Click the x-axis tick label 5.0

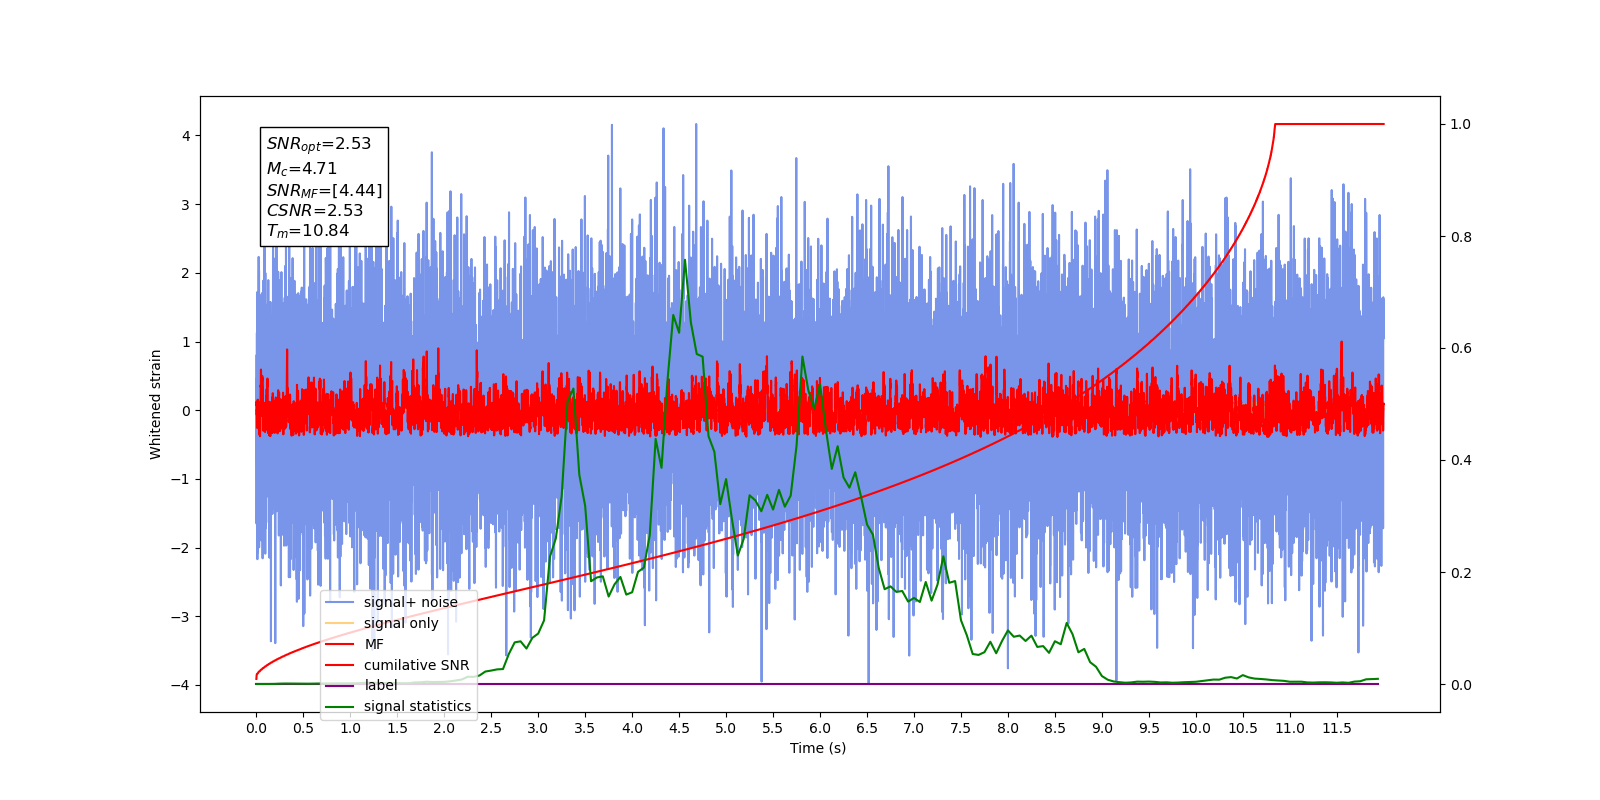coord(726,728)
